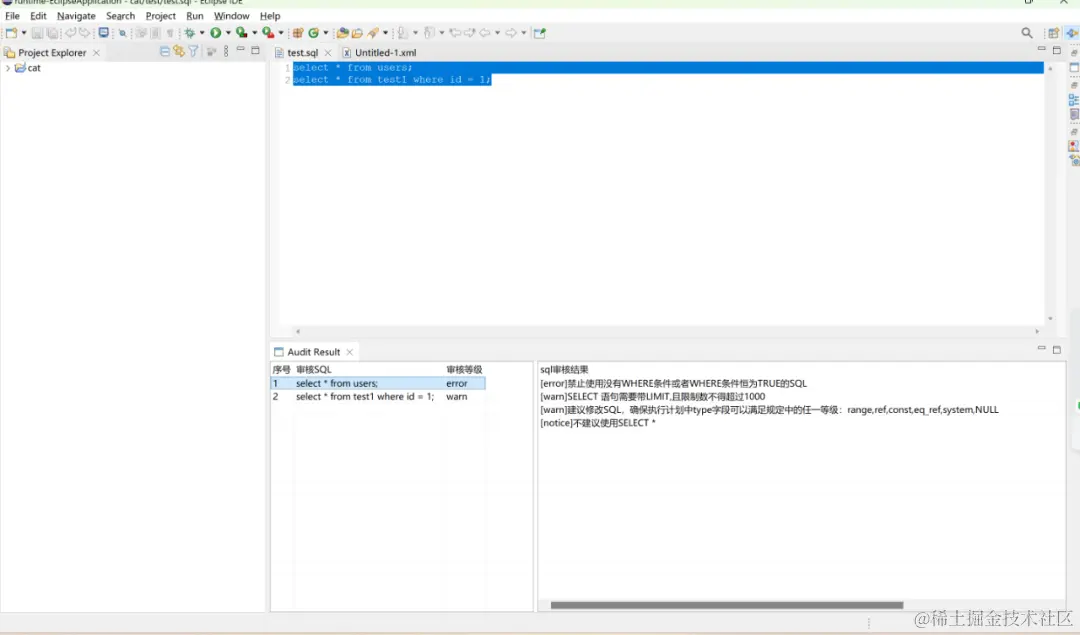Select audit row 'select * from users;'

click(378, 384)
